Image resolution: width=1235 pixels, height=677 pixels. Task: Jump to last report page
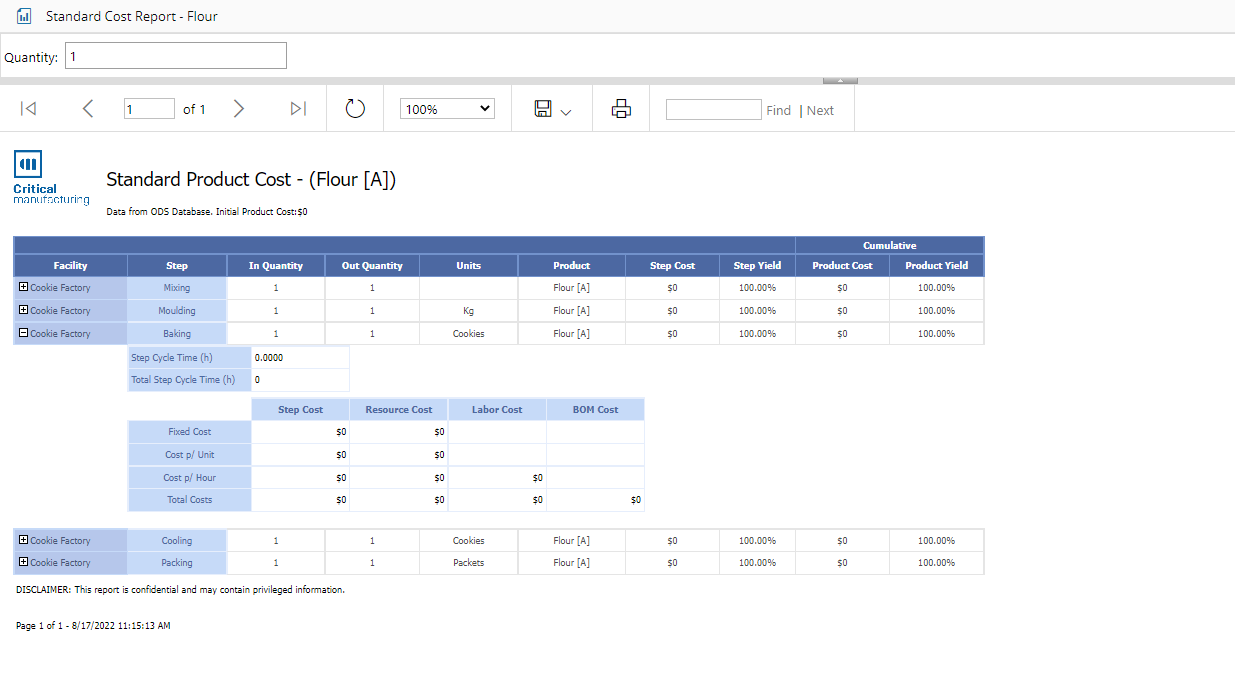[298, 109]
